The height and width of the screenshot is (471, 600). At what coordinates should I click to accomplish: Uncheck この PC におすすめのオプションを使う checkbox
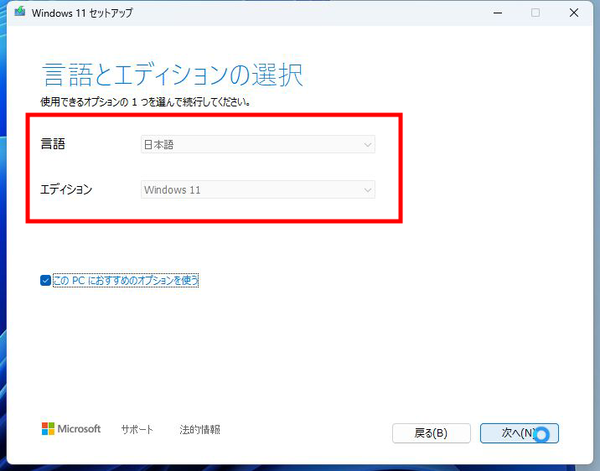point(45,280)
